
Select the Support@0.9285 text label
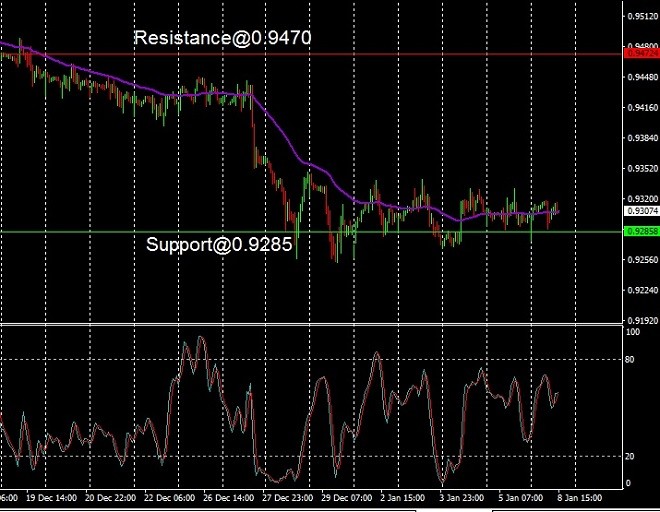(x=219, y=245)
